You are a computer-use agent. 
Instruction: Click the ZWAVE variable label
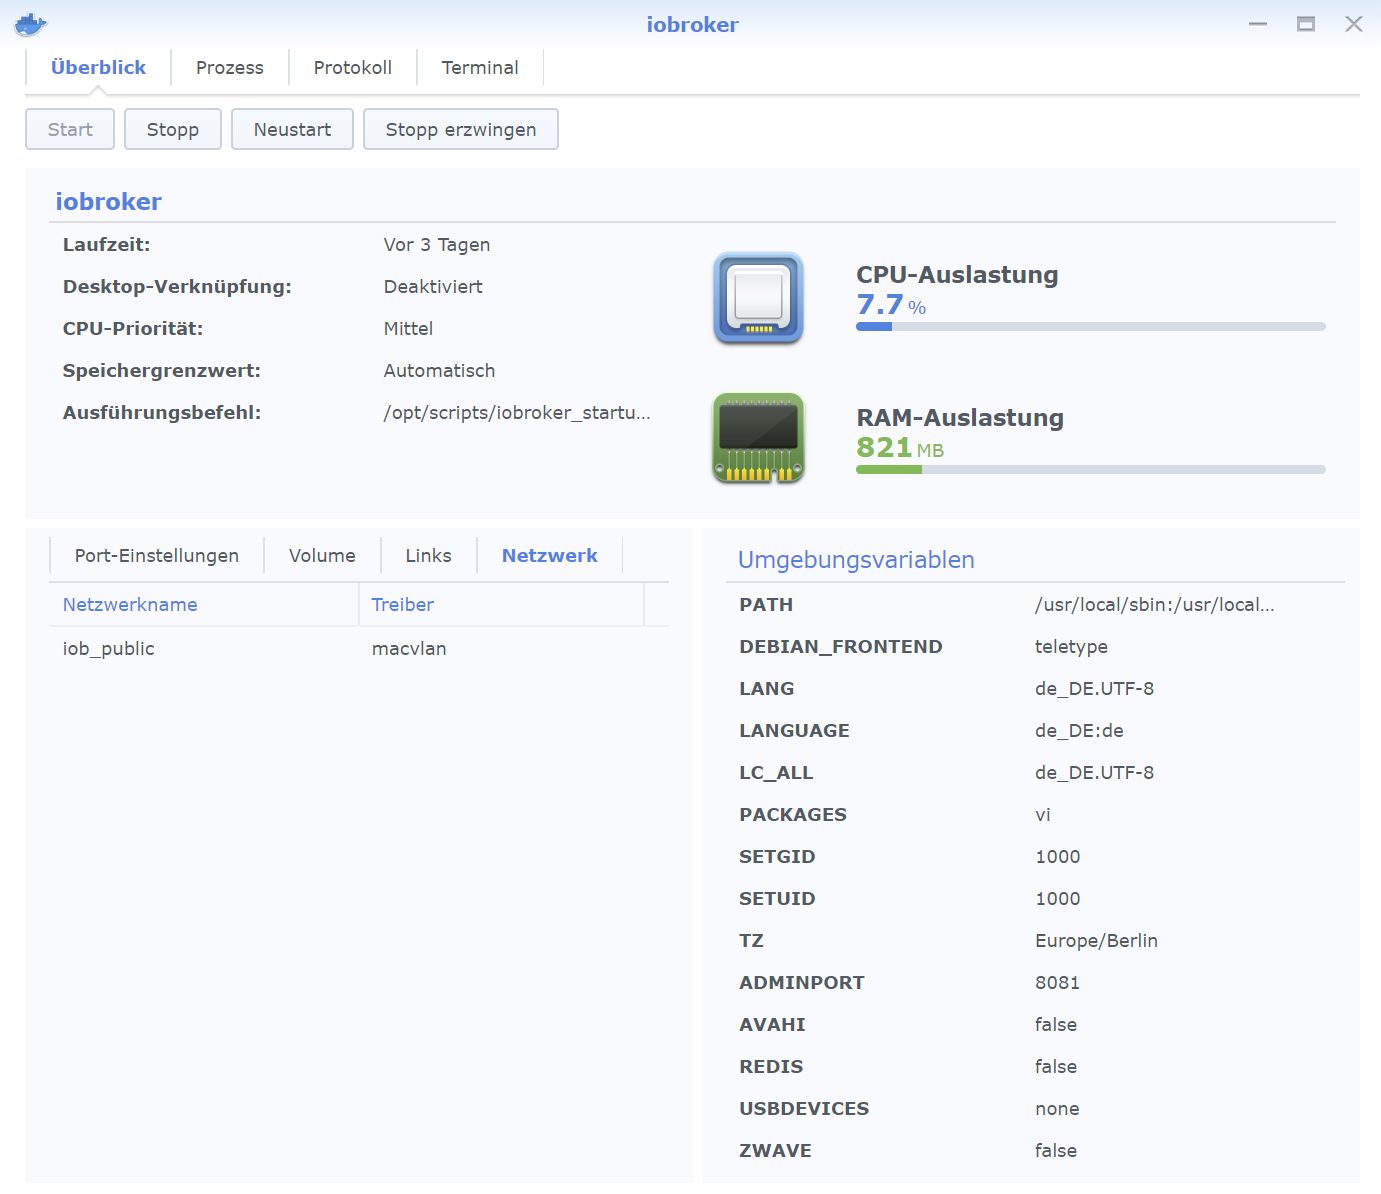pos(776,1150)
